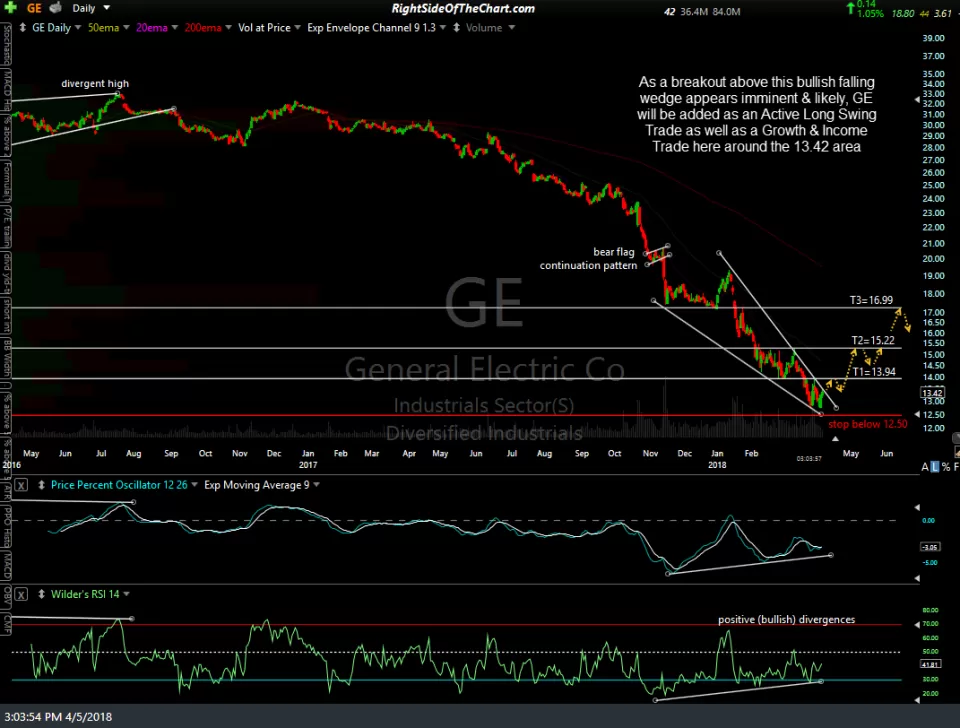This screenshot has width=960, height=728.
Task: Toggle the A arithmetic scale button
Action: (x=924, y=467)
